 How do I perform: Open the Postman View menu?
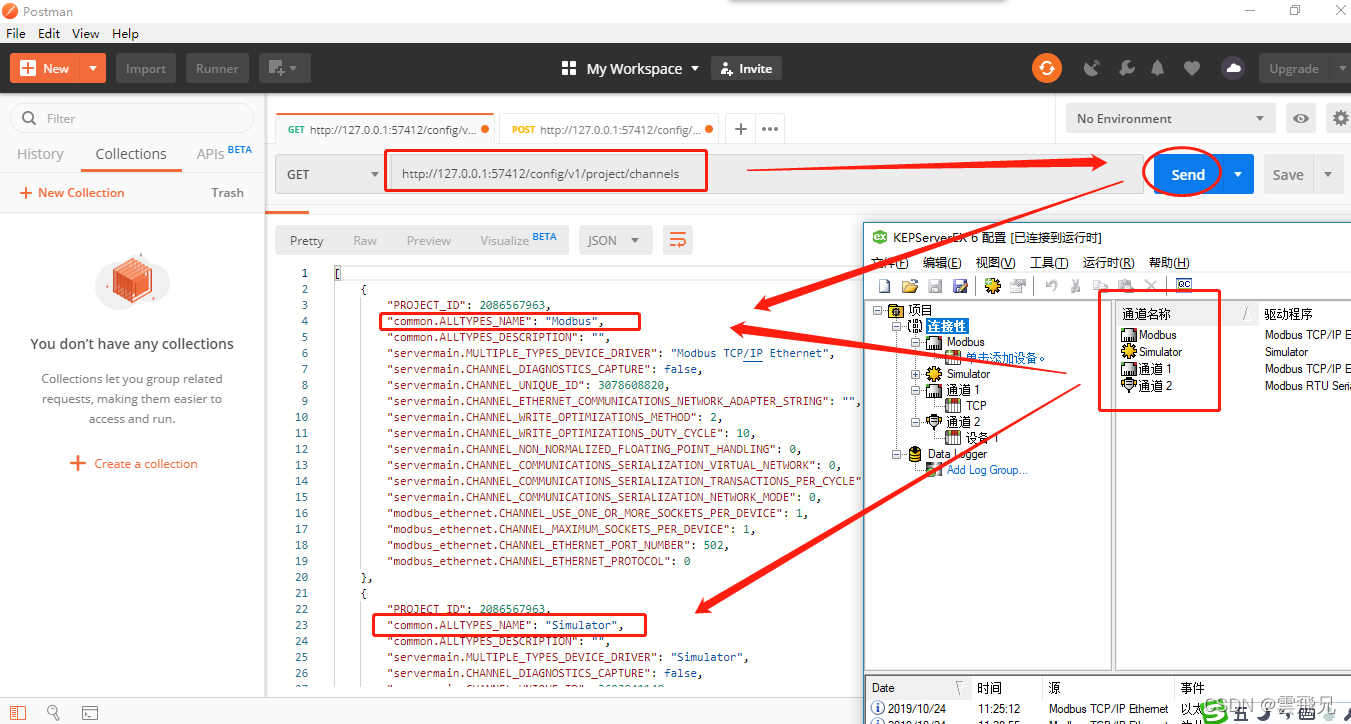tap(86, 33)
